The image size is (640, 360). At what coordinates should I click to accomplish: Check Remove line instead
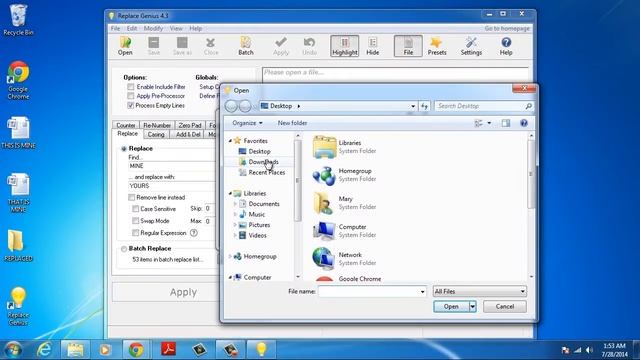(x=131, y=198)
